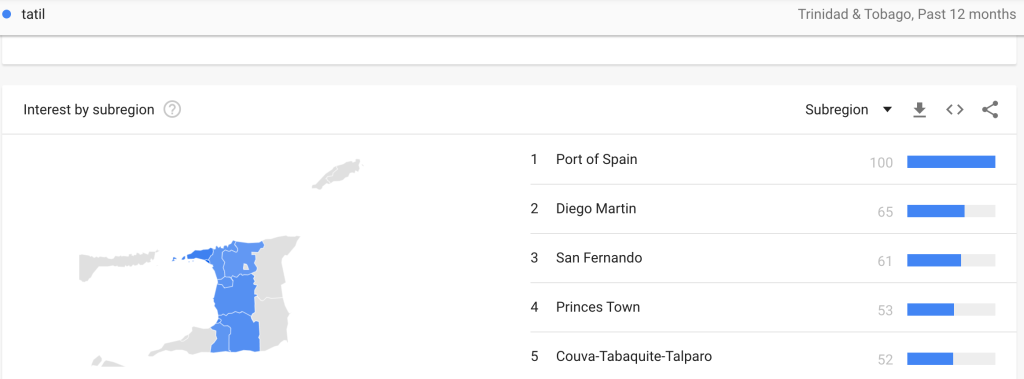Viewport: 1024px width, 379px height.
Task: Click San Fernando's interest bar
Action: coord(951,260)
